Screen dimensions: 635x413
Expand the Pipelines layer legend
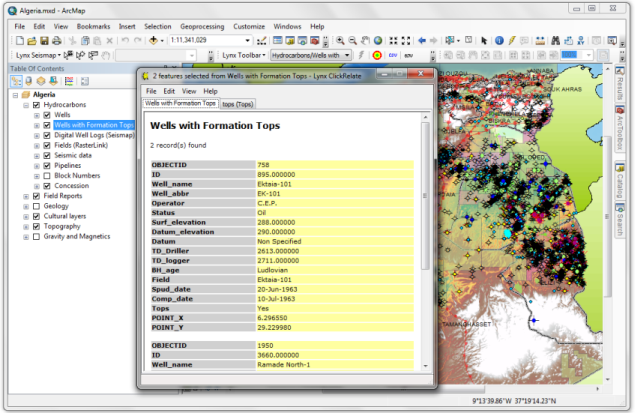coord(36,166)
